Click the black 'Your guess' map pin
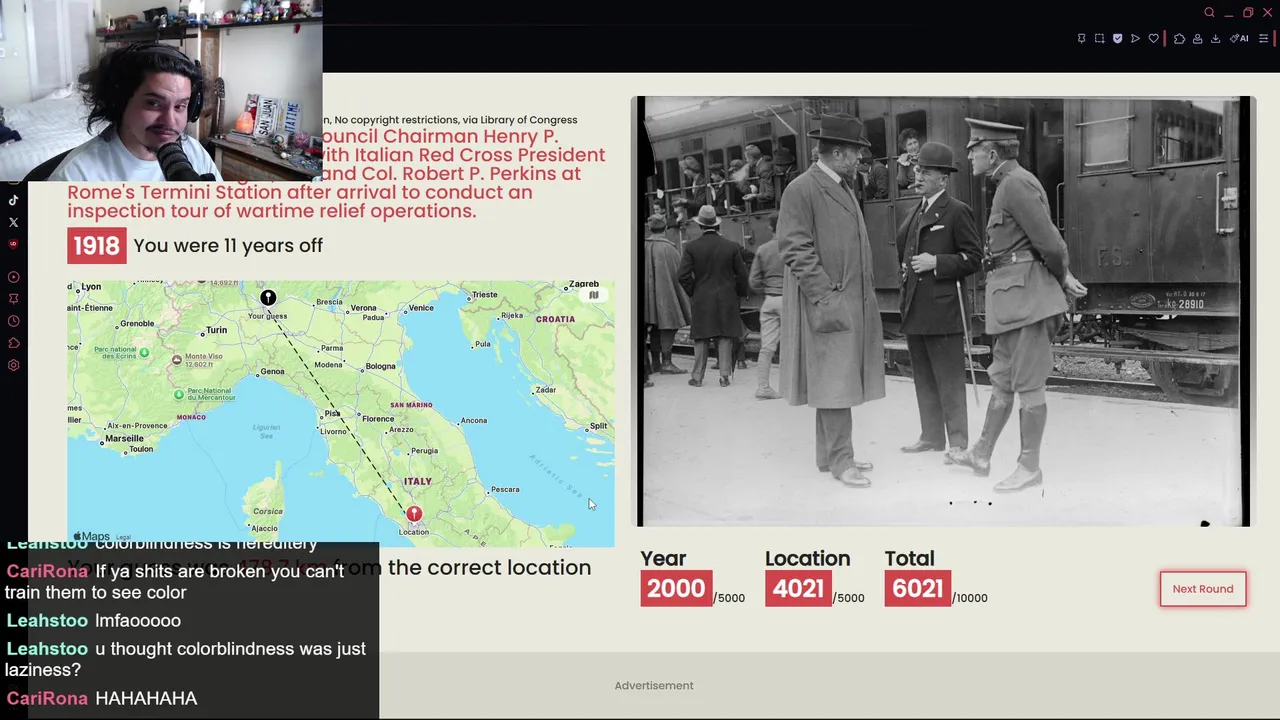1280x720 pixels. click(268, 298)
